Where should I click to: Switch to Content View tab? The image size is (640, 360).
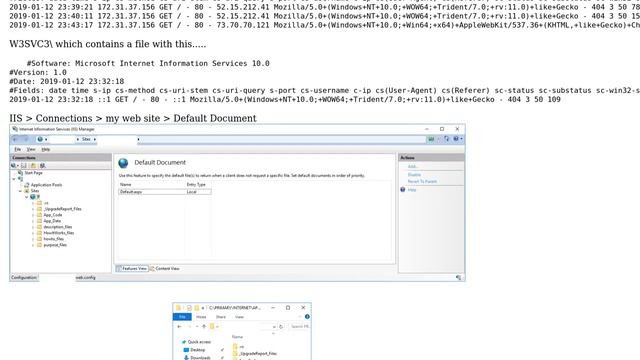(x=164, y=269)
